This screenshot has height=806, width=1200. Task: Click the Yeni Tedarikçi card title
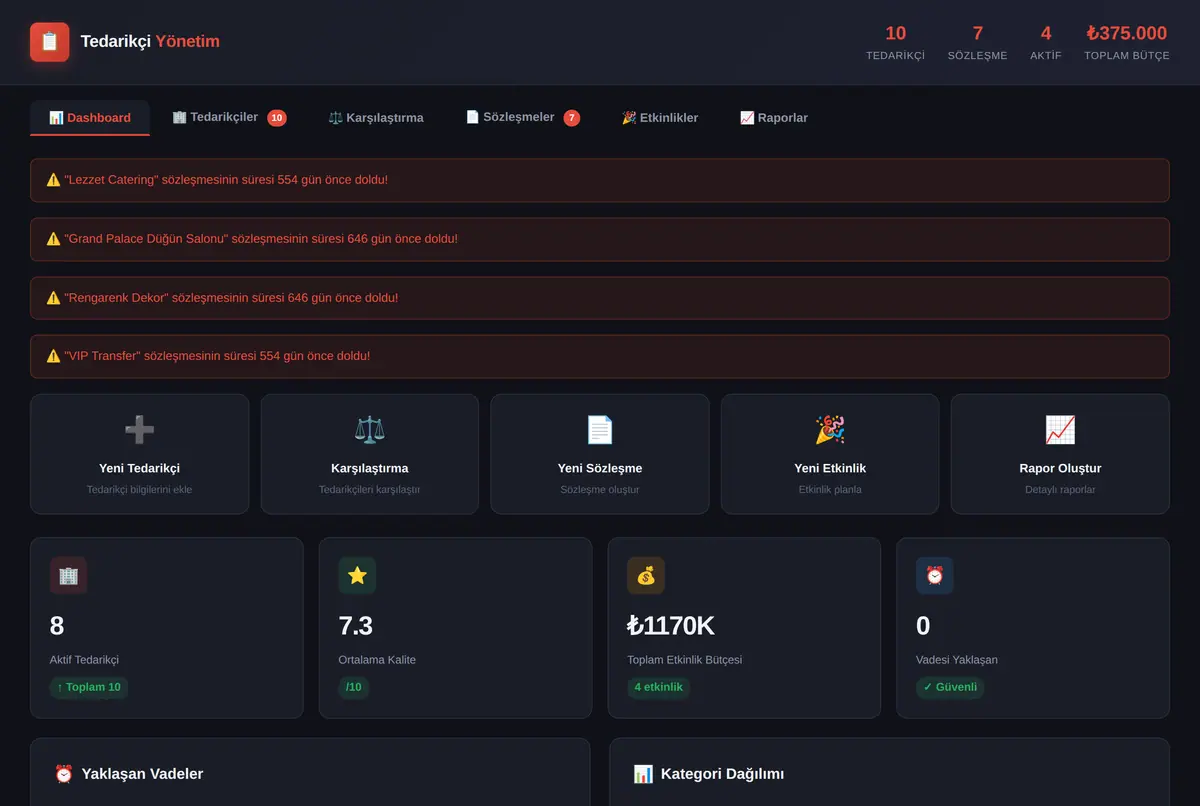(x=140, y=468)
